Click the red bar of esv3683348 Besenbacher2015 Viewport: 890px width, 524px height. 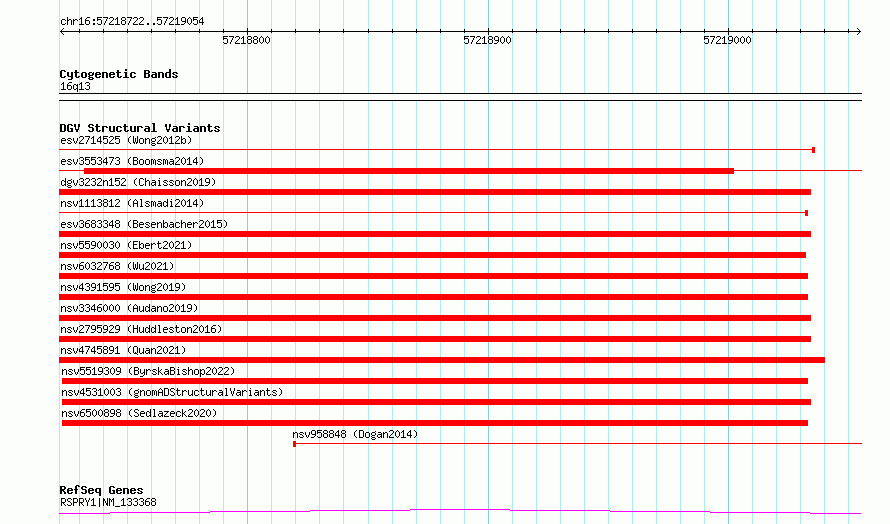pos(435,234)
